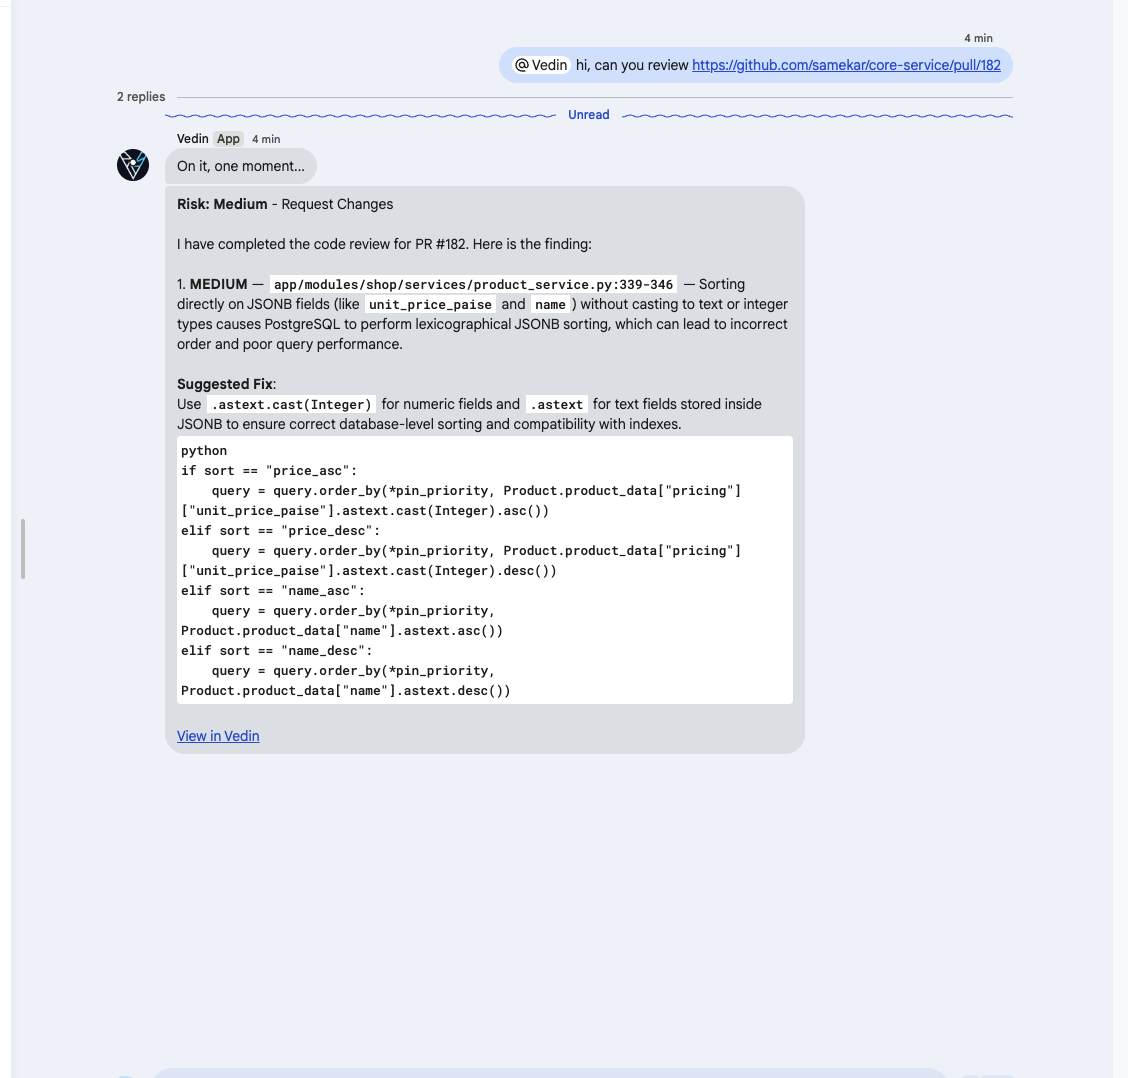
Task: Click the code line 'elif sort == "name_desc":'
Action: 277,651
